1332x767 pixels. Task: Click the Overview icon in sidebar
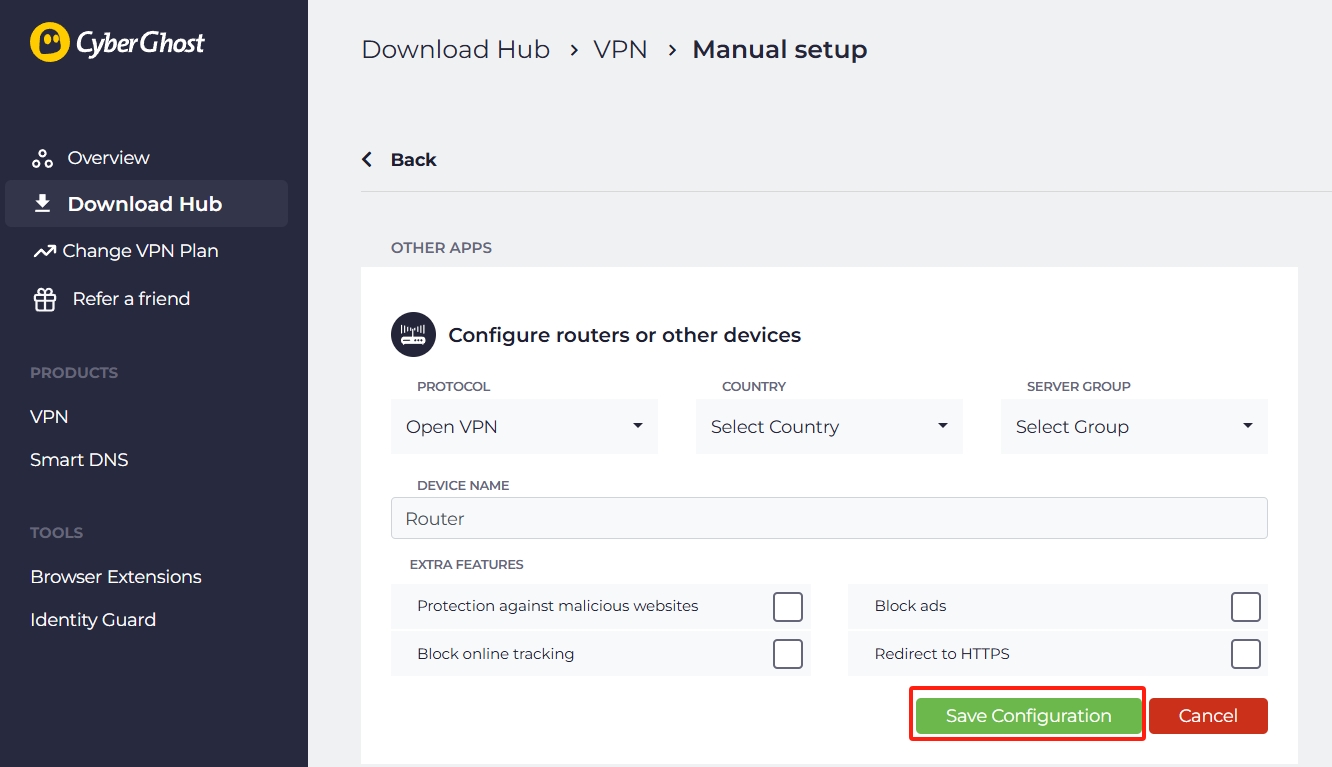pyautogui.click(x=42, y=158)
